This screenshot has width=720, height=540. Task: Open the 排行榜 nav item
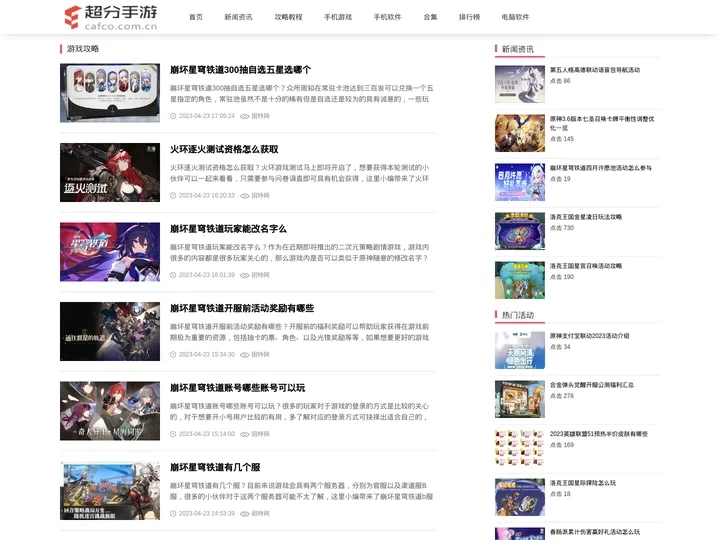tap(469, 17)
